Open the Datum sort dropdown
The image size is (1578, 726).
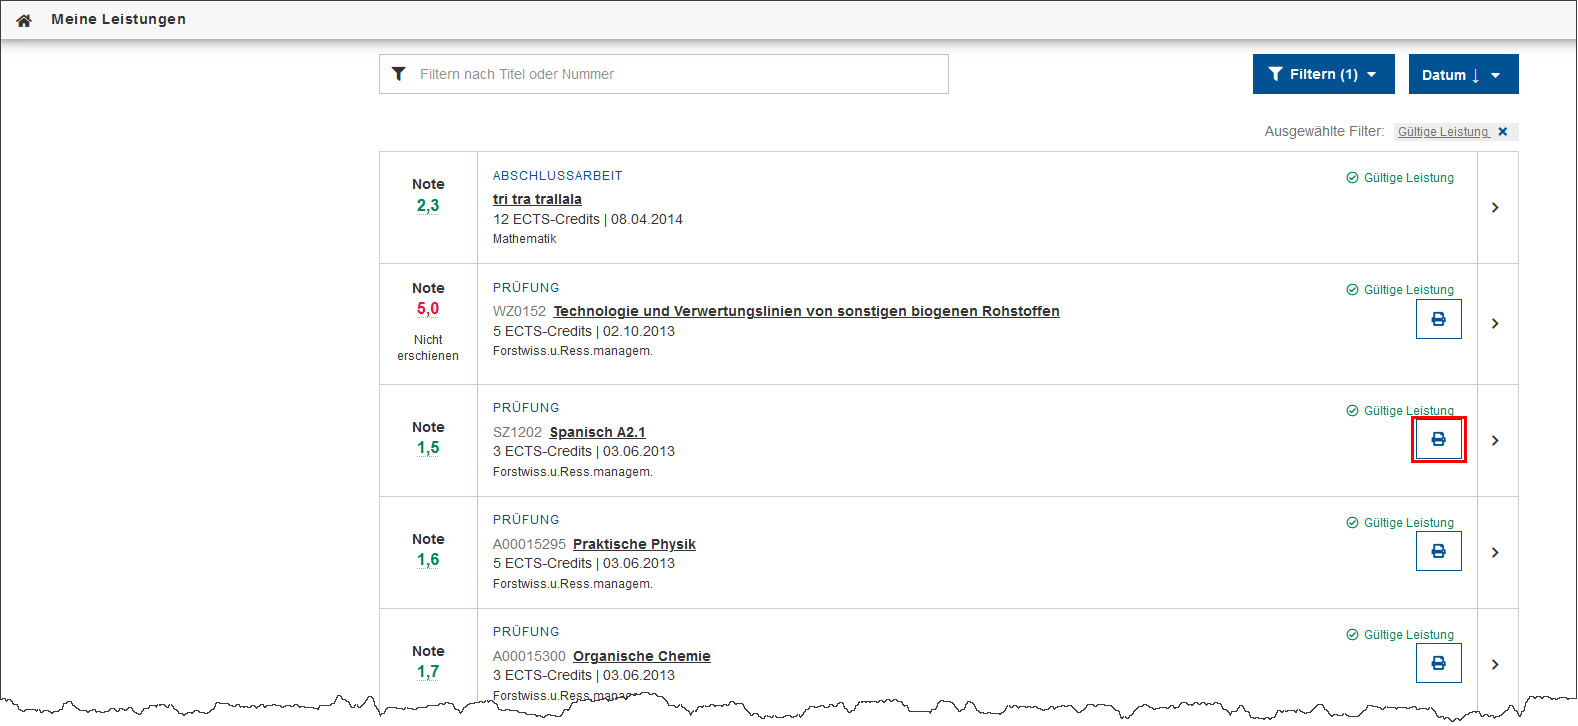tap(1462, 75)
